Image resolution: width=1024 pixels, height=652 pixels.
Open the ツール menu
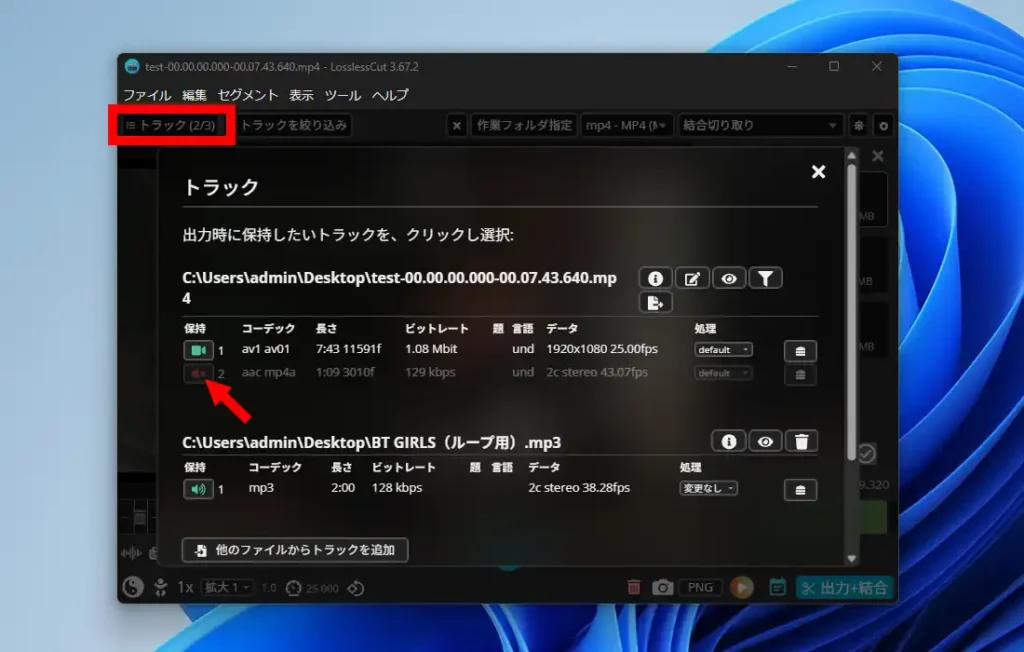point(342,95)
